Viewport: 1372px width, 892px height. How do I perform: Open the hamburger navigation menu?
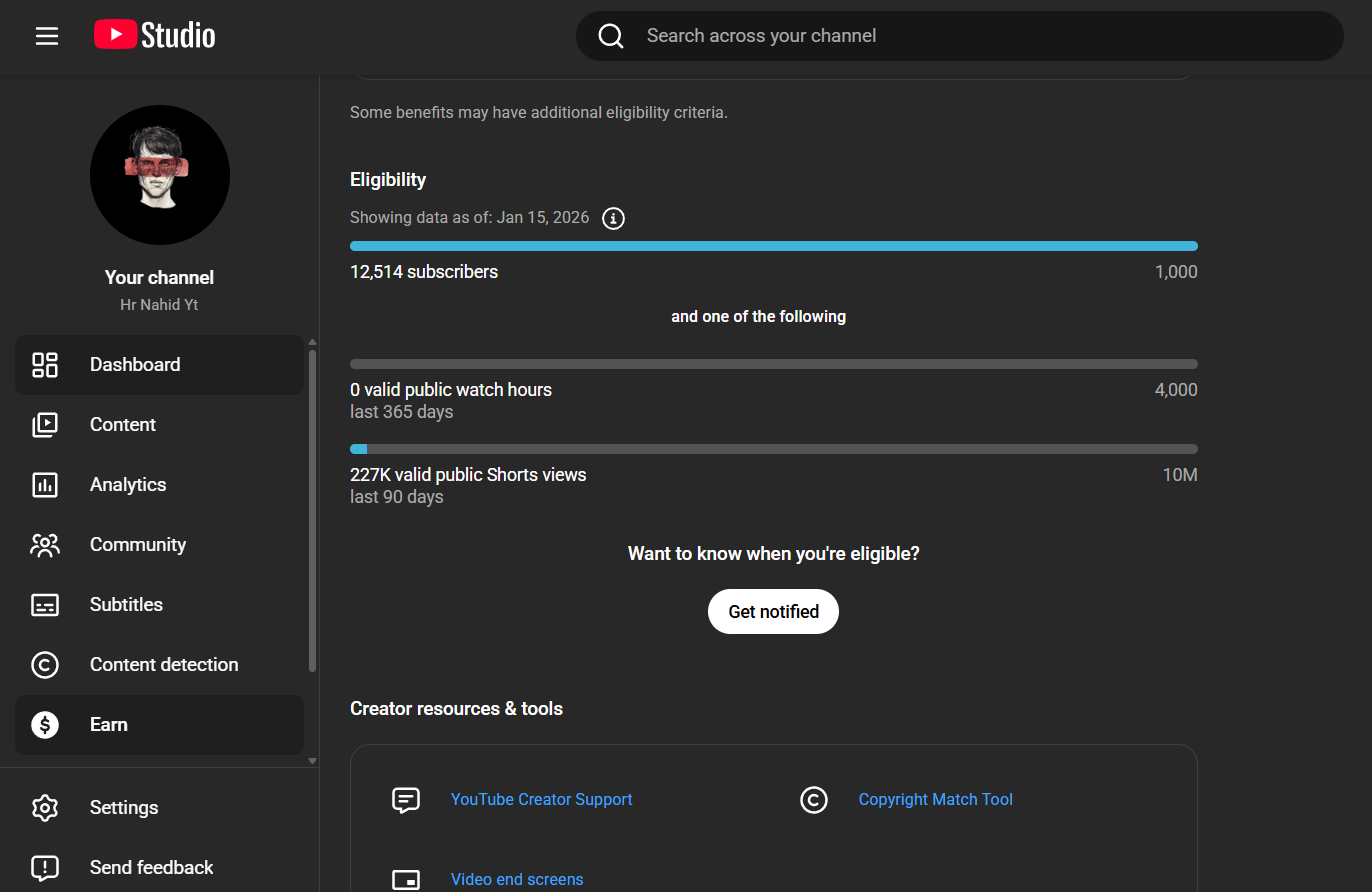pos(47,36)
